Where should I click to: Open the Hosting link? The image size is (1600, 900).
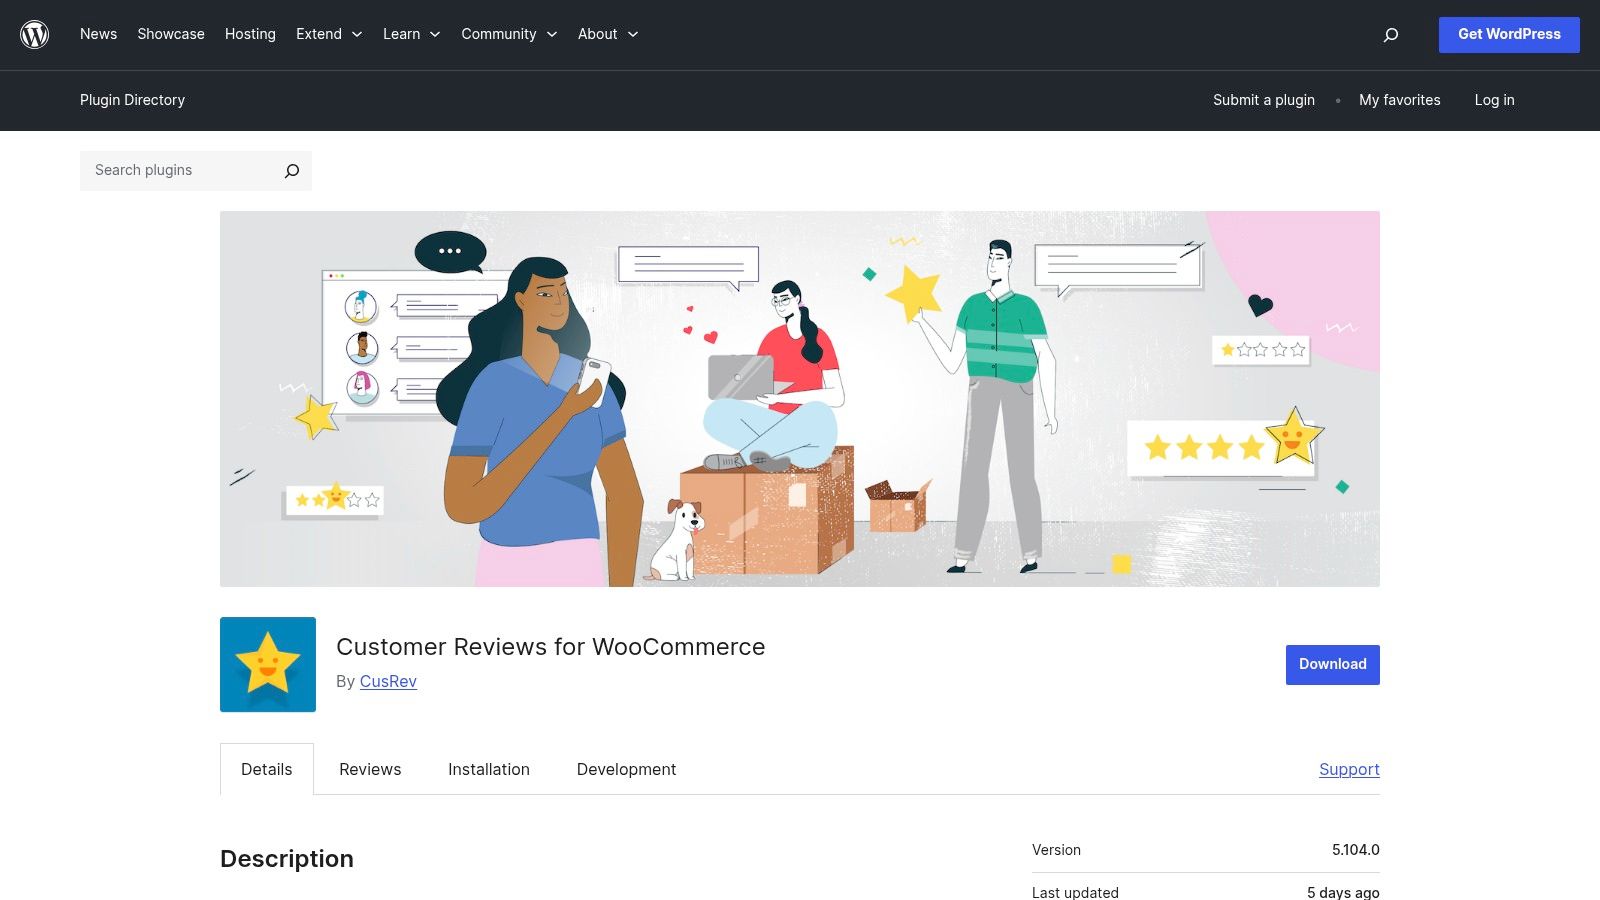(250, 34)
